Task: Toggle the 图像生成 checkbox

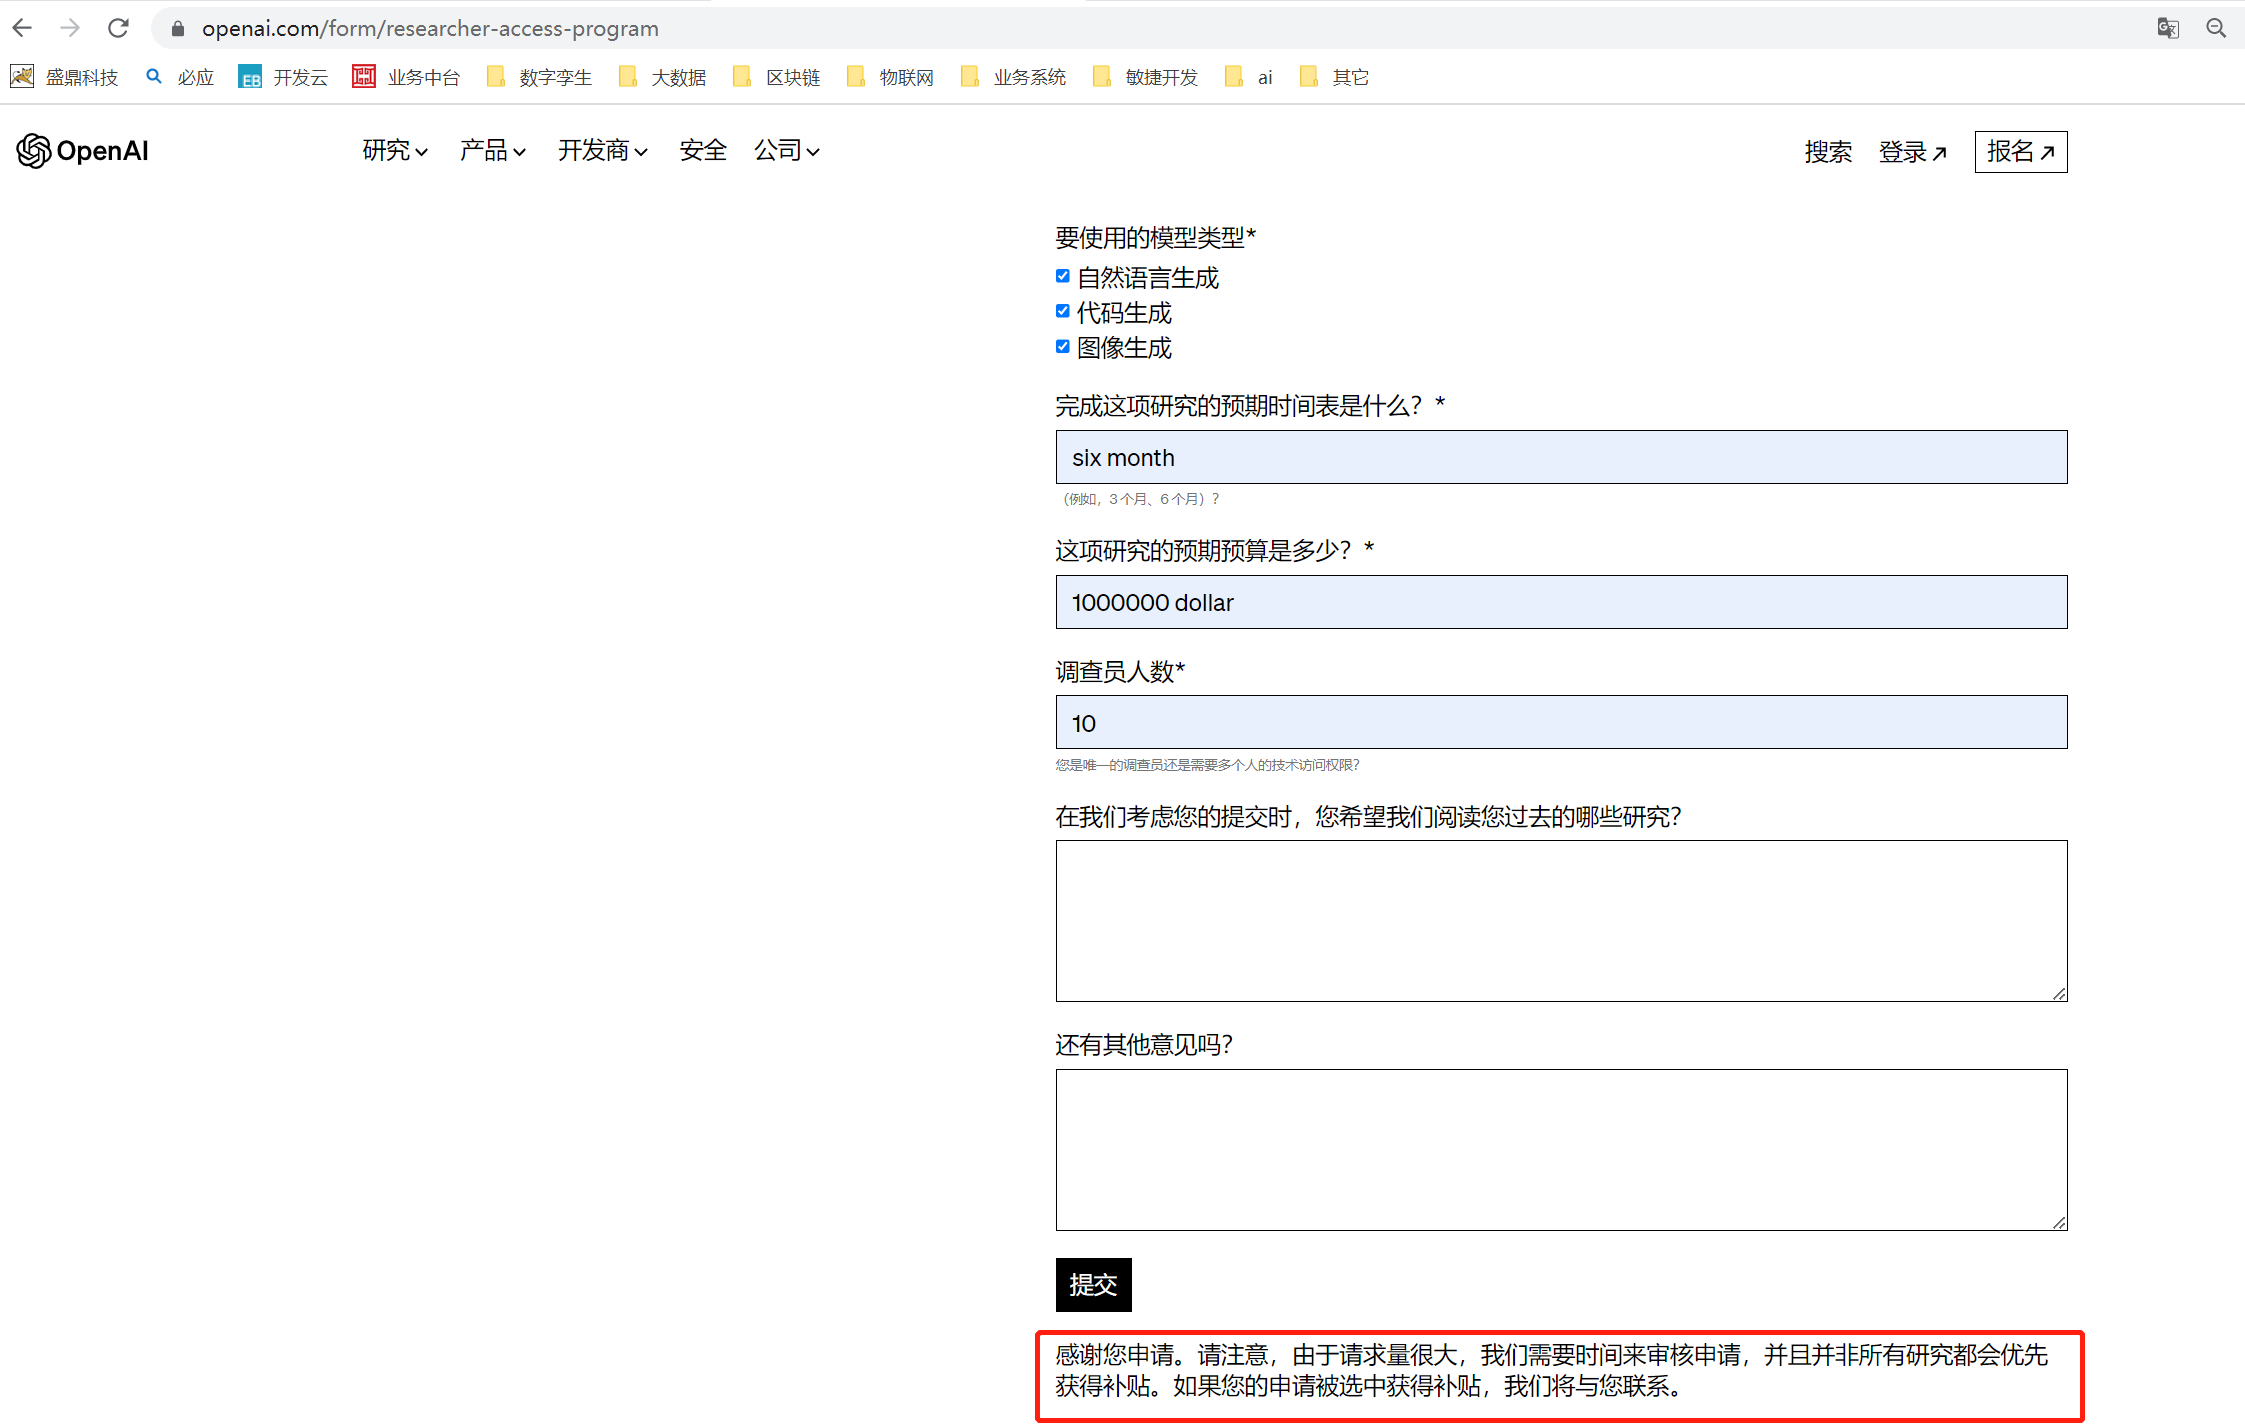Action: click(x=1062, y=346)
